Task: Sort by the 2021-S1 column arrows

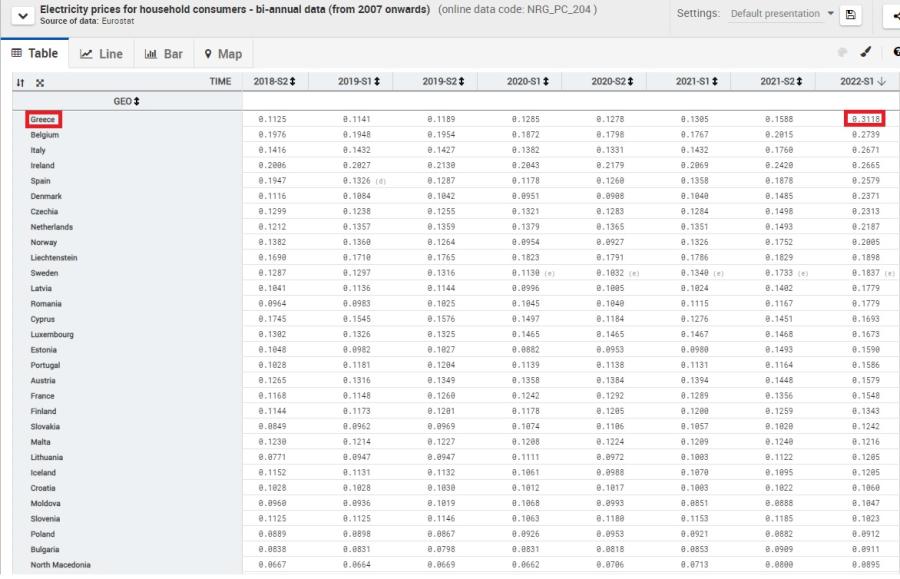Action: click(x=715, y=81)
